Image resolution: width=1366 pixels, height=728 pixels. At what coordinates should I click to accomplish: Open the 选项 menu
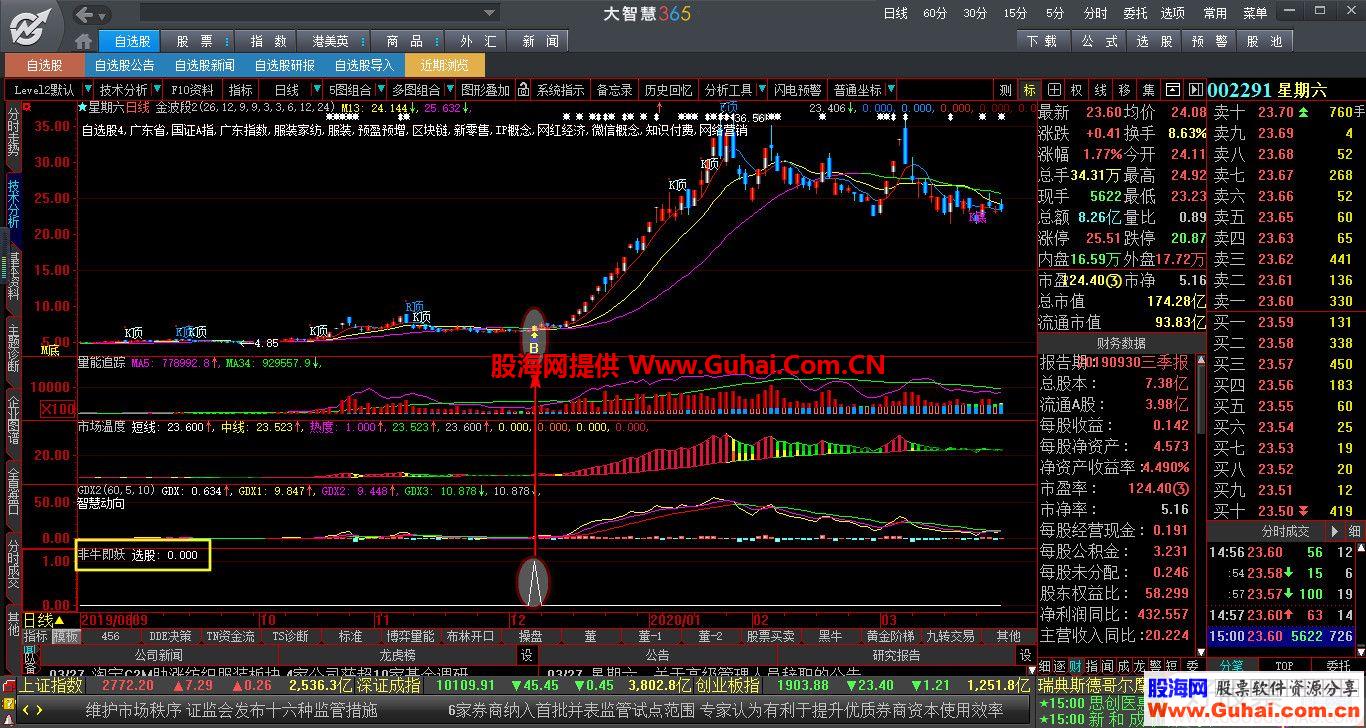(1173, 14)
